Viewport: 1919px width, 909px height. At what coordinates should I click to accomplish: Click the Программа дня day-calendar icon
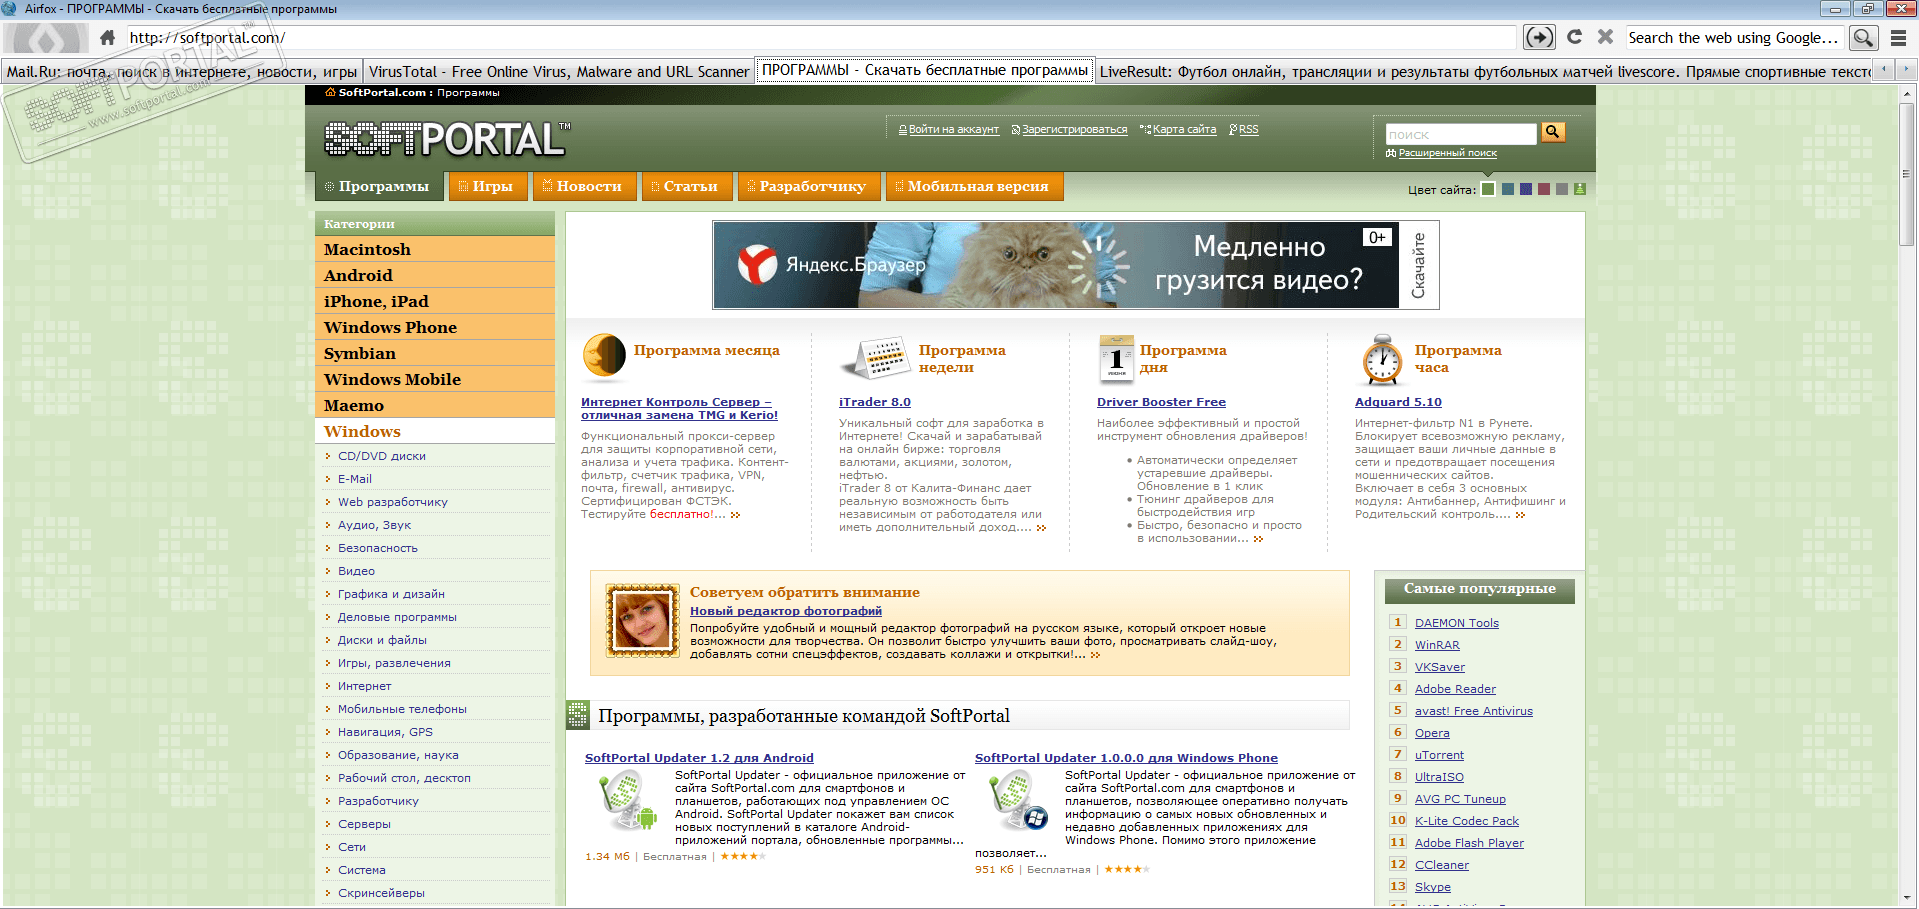pos(1116,359)
